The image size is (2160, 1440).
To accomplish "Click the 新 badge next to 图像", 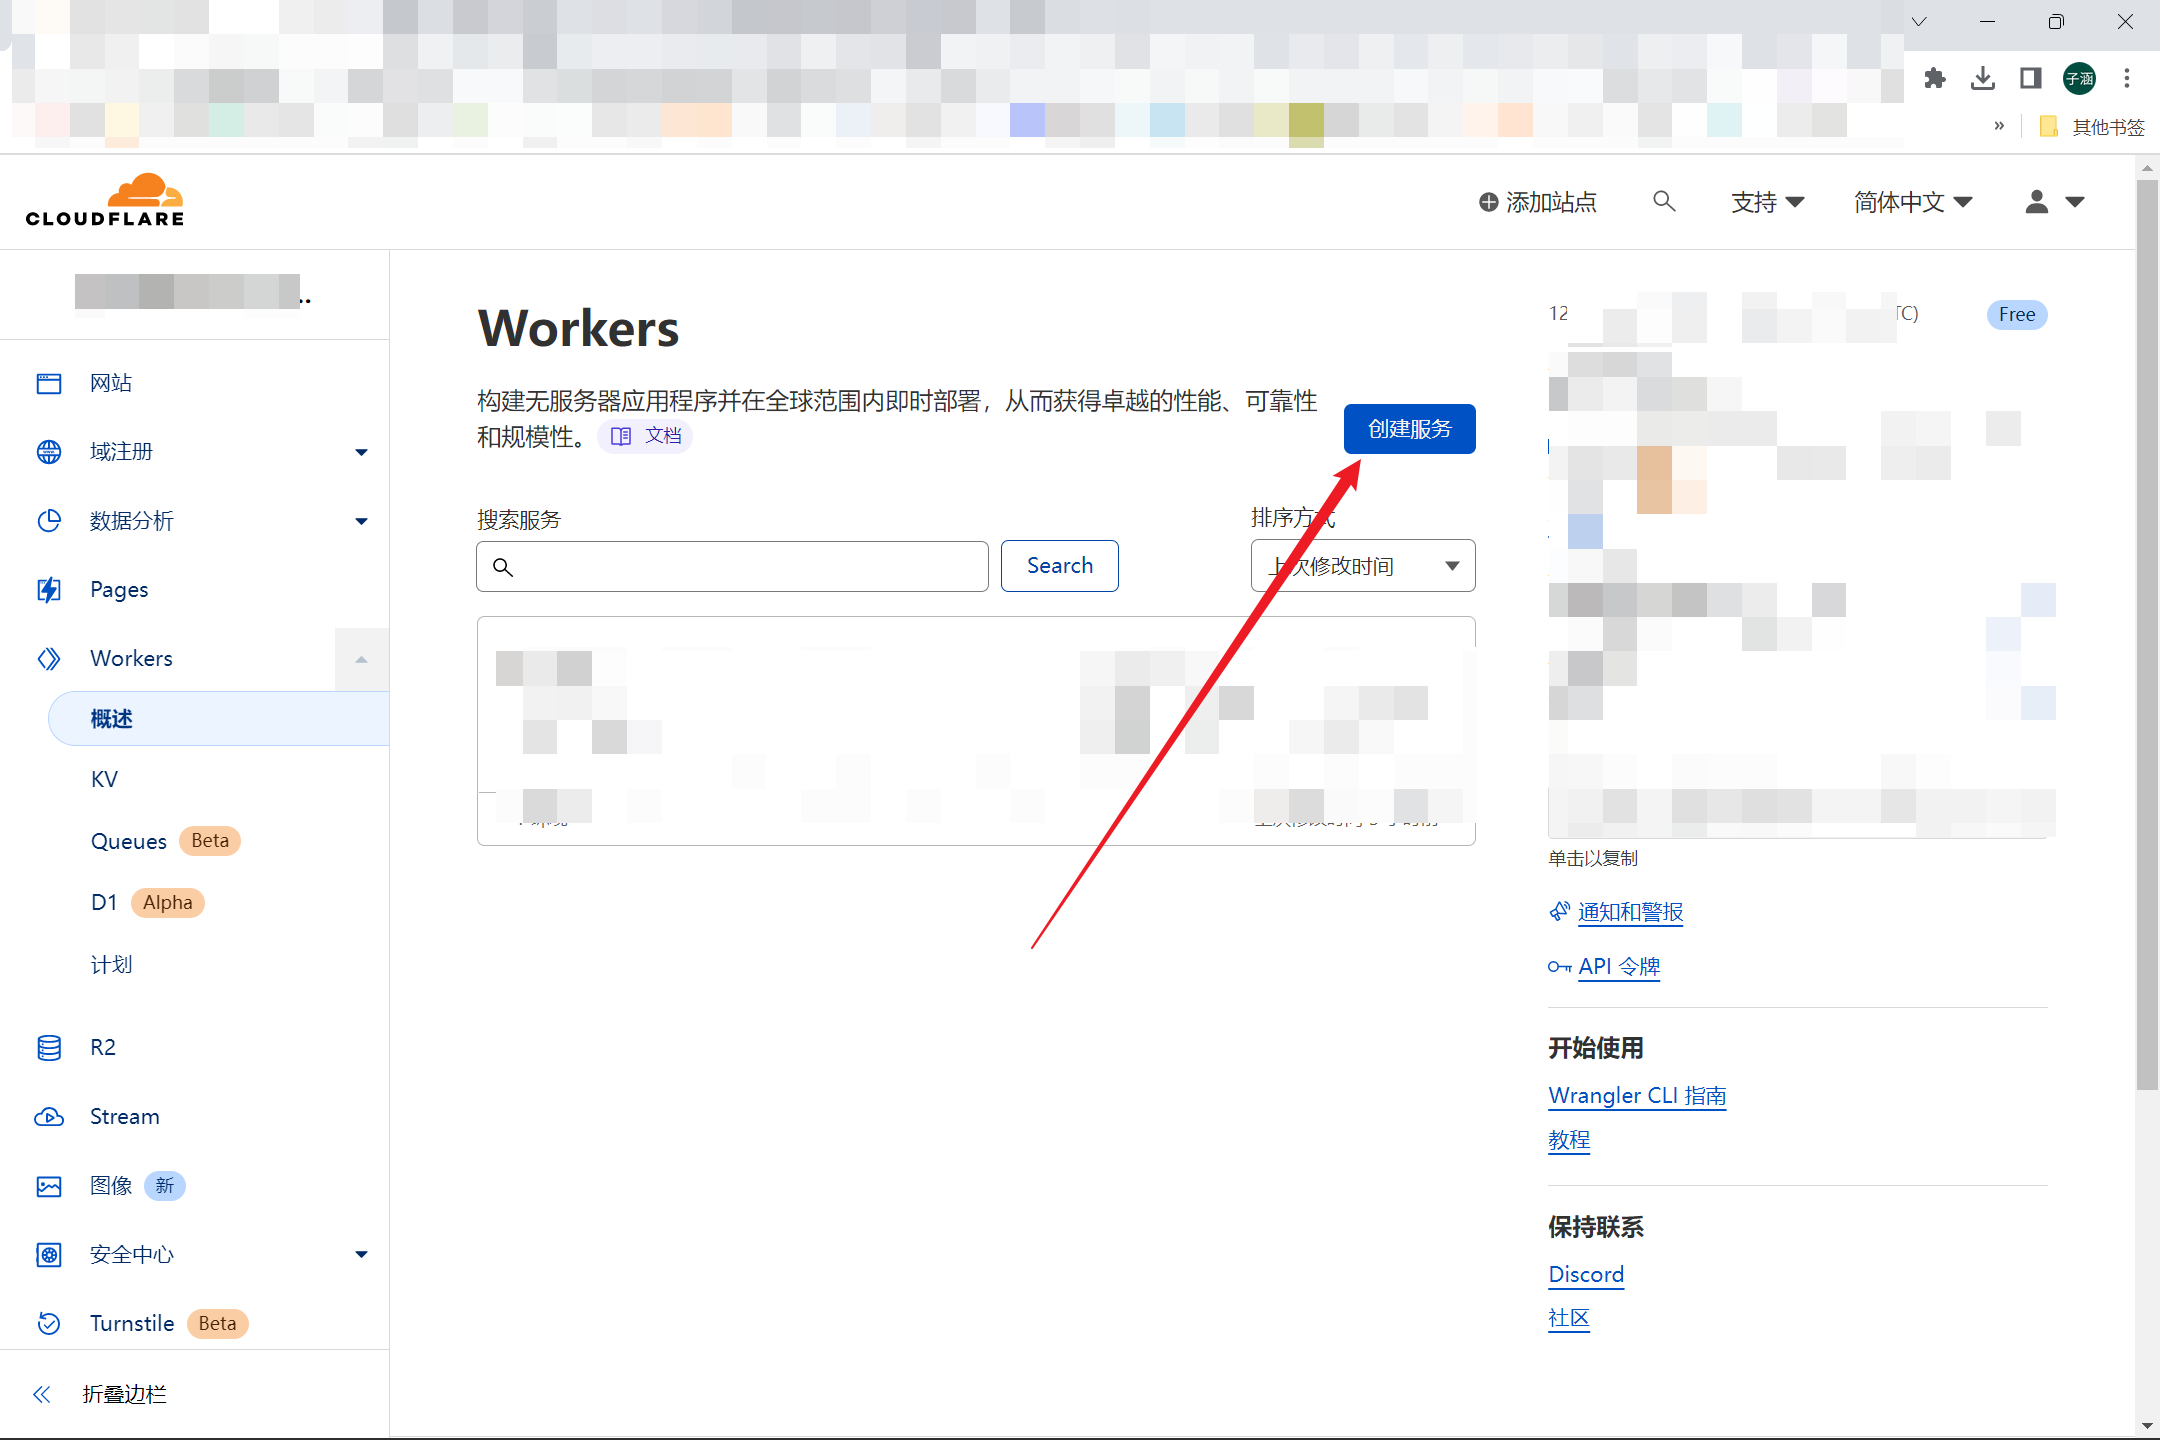I will [x=165, y=1186].
